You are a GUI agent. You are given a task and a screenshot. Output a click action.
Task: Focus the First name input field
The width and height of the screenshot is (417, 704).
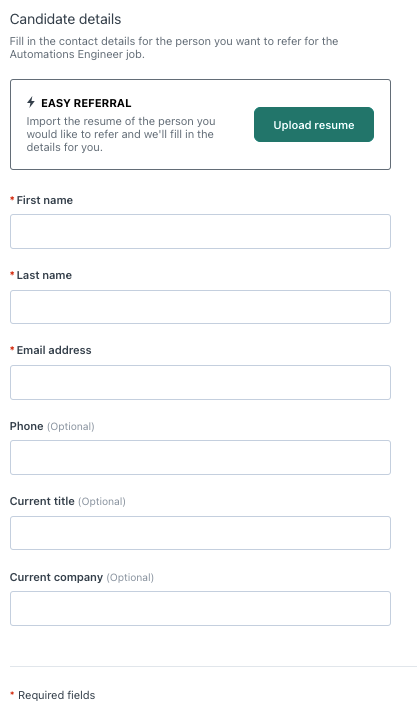(200, 232)
